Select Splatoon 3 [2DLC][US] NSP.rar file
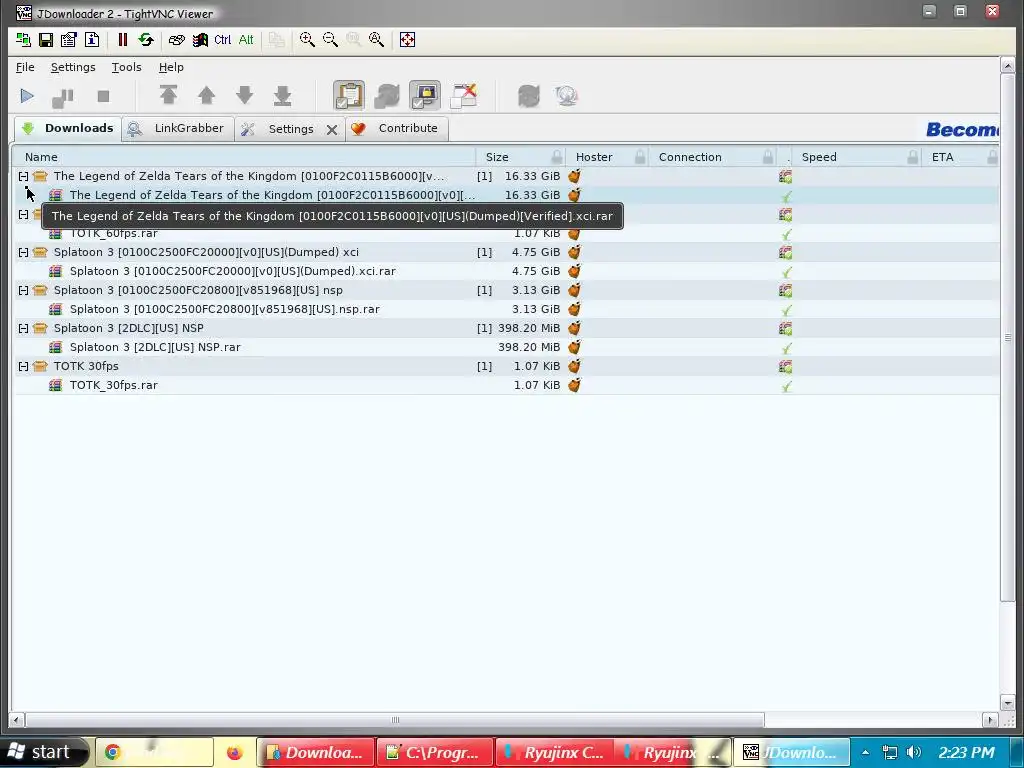The width and height of the screenshot is (1024, 768). point(507,347)
